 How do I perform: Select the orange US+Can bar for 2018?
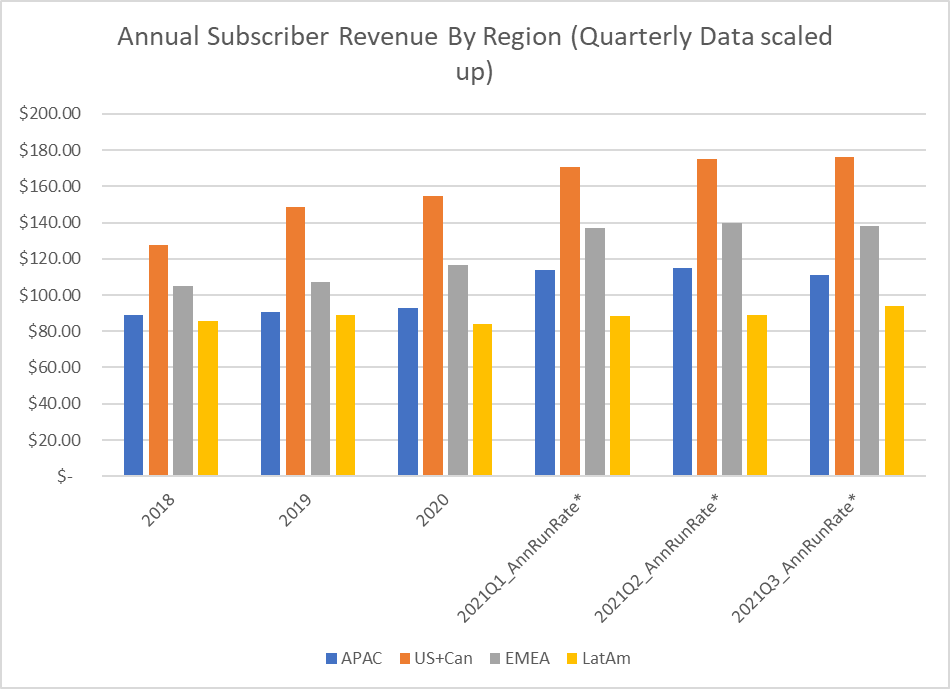(x=158, y=360)
